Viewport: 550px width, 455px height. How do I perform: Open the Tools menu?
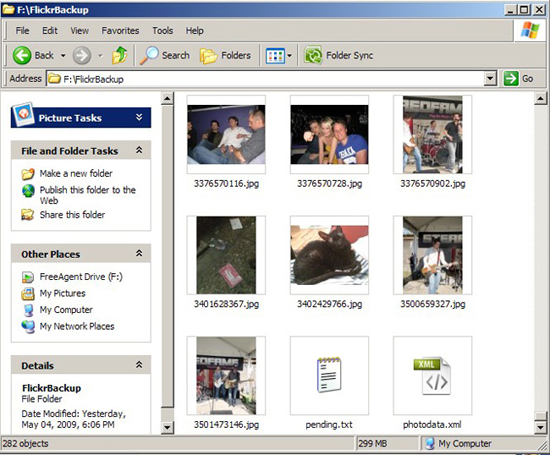162,31
